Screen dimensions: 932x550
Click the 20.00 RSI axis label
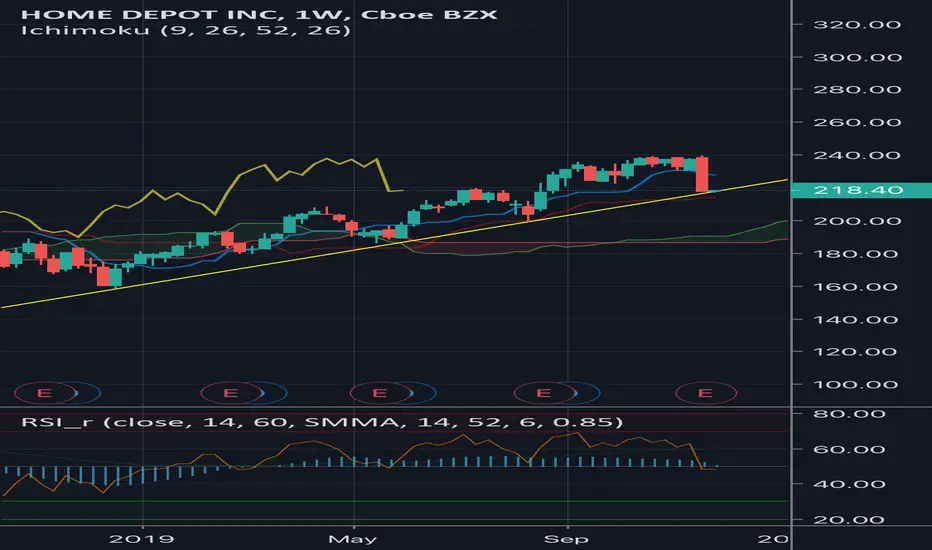click(x=849, y=520)
